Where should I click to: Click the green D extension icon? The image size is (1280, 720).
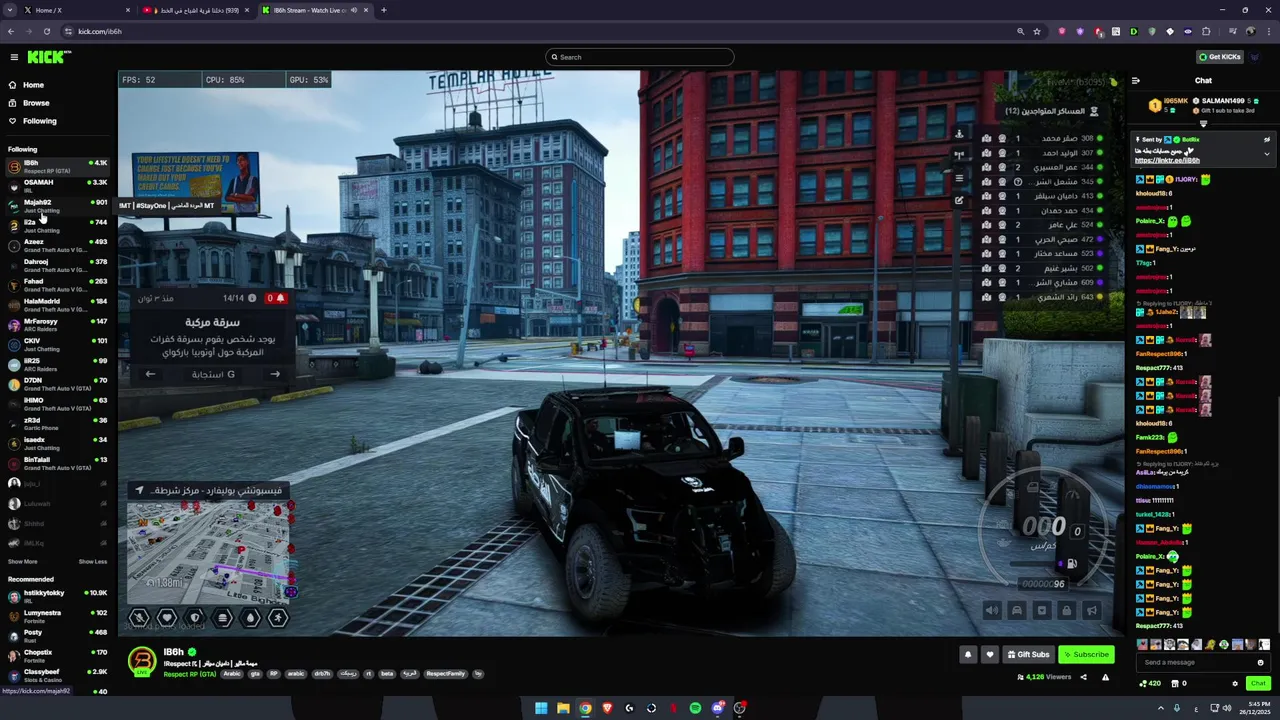click(x=1134, y=31)
